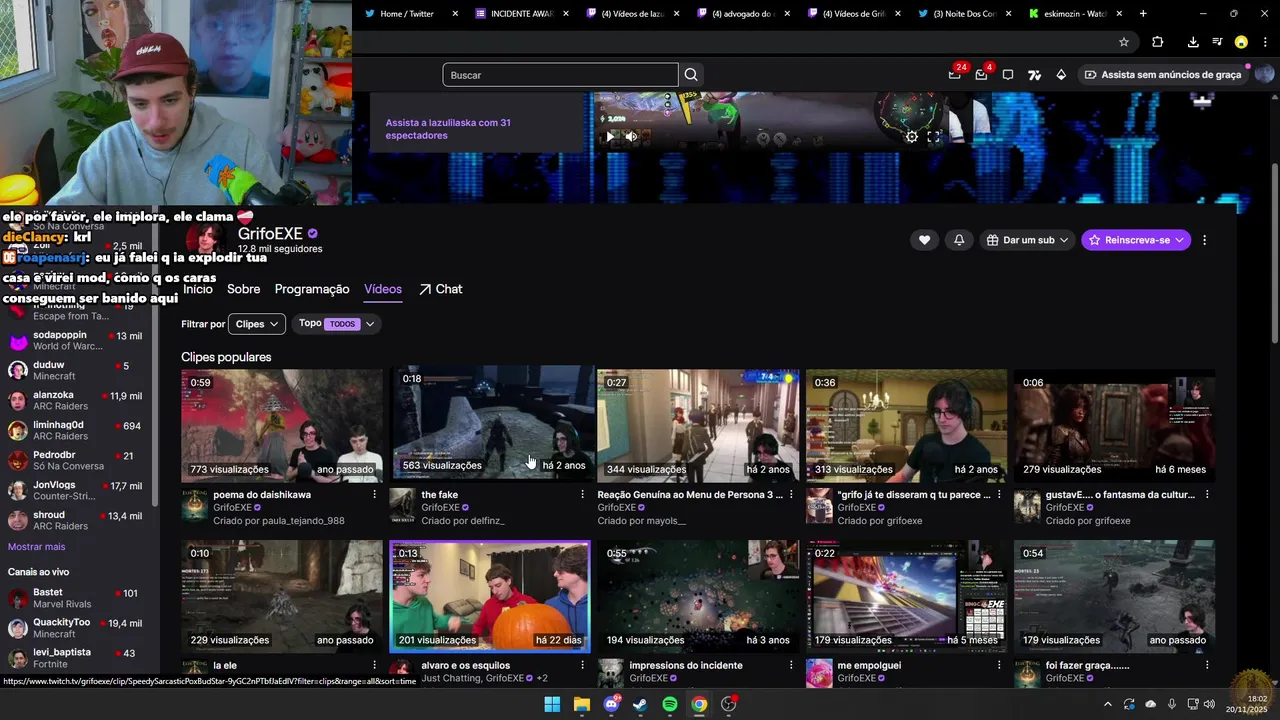Expand the 'Topo TODOS' sort dropdown
The width and height of the screenshot is (1280, 720).
(337, 324)
